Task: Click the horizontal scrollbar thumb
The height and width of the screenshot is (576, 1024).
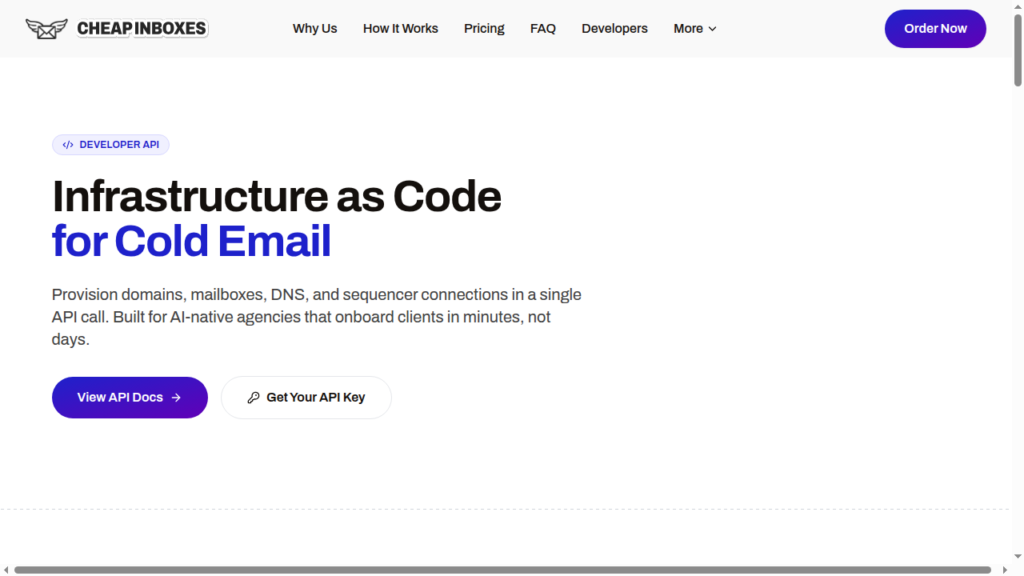Action: tap(503, 570)
